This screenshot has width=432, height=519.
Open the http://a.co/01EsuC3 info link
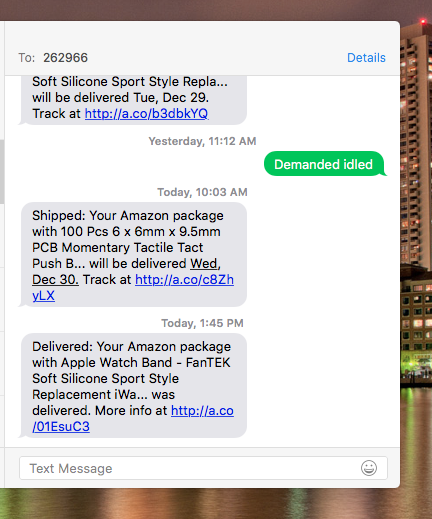202,411
